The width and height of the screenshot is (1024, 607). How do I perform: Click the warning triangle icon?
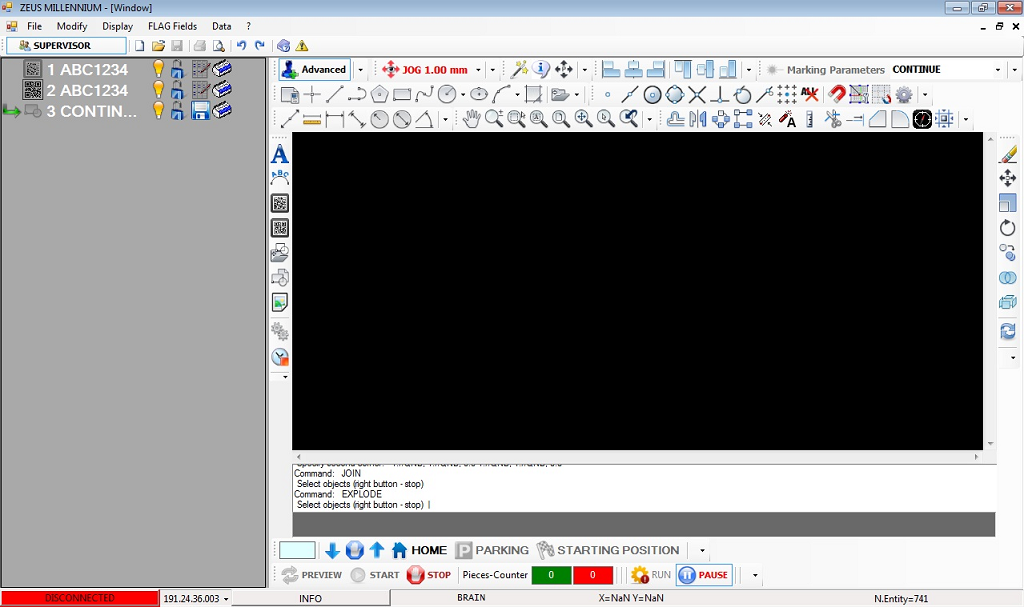pyautogui.click(x=302, y=46)
